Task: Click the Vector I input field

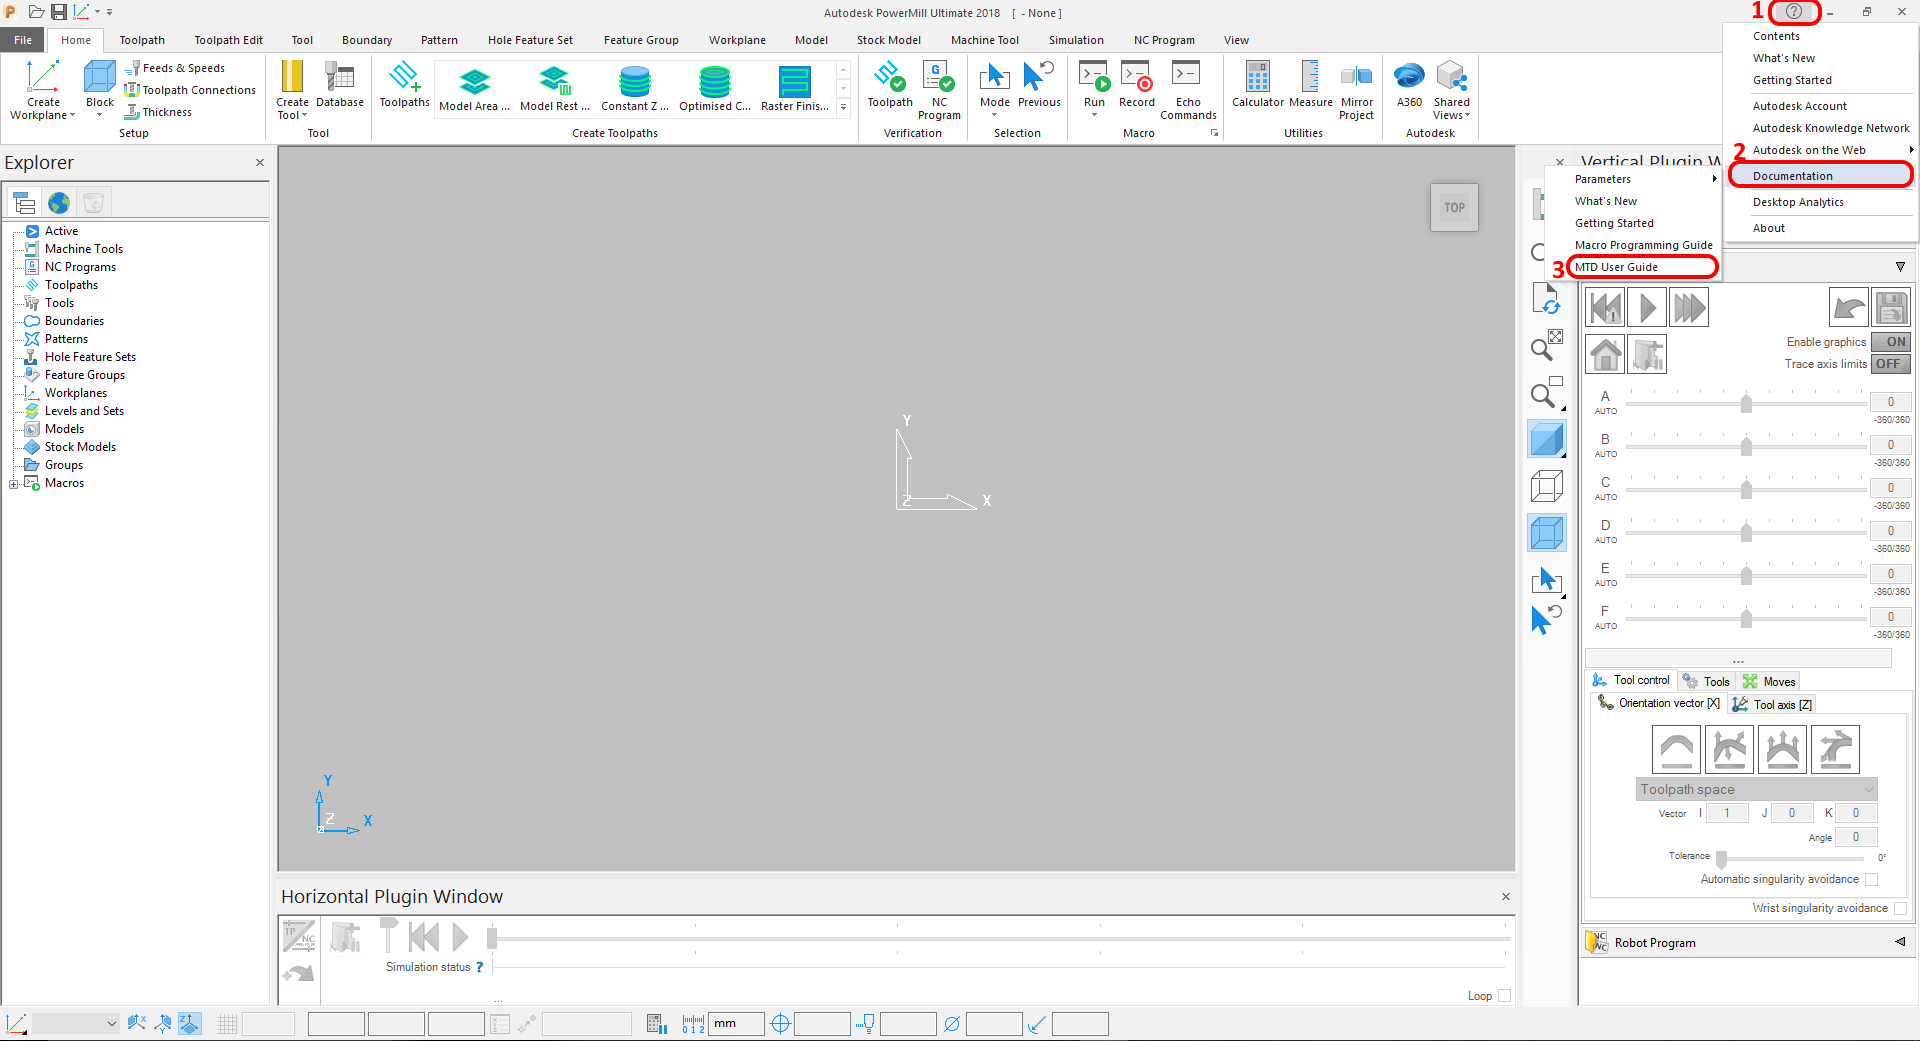Action: 1727,813
